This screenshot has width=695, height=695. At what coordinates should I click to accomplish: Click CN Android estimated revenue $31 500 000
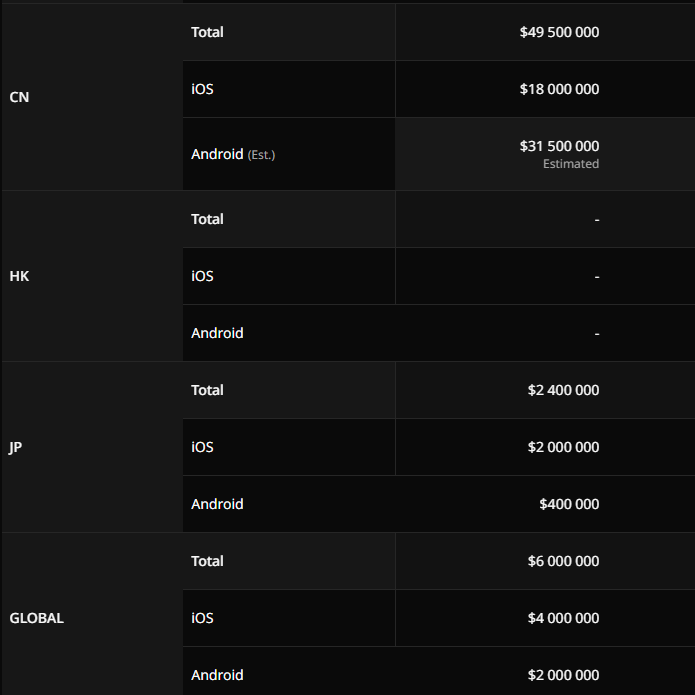click(x=559, y=146)
